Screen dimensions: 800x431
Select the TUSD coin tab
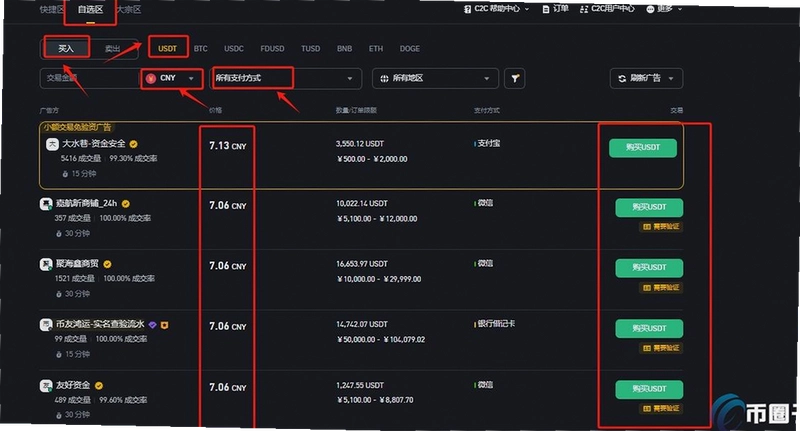[311, 49]
